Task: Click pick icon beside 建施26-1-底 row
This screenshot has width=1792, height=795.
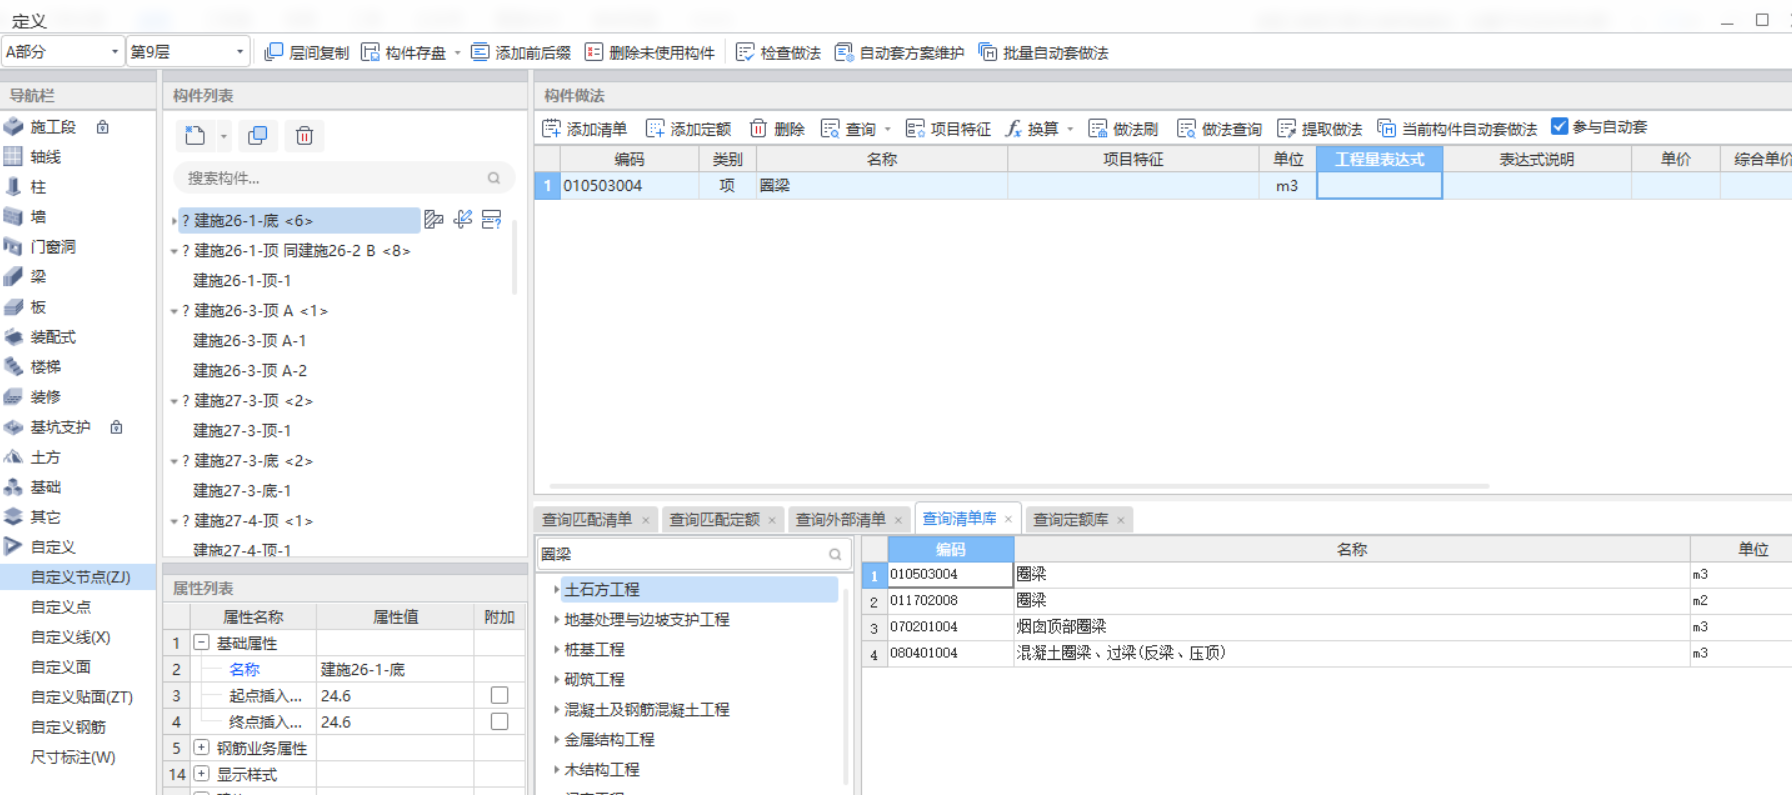Action: 462,220
